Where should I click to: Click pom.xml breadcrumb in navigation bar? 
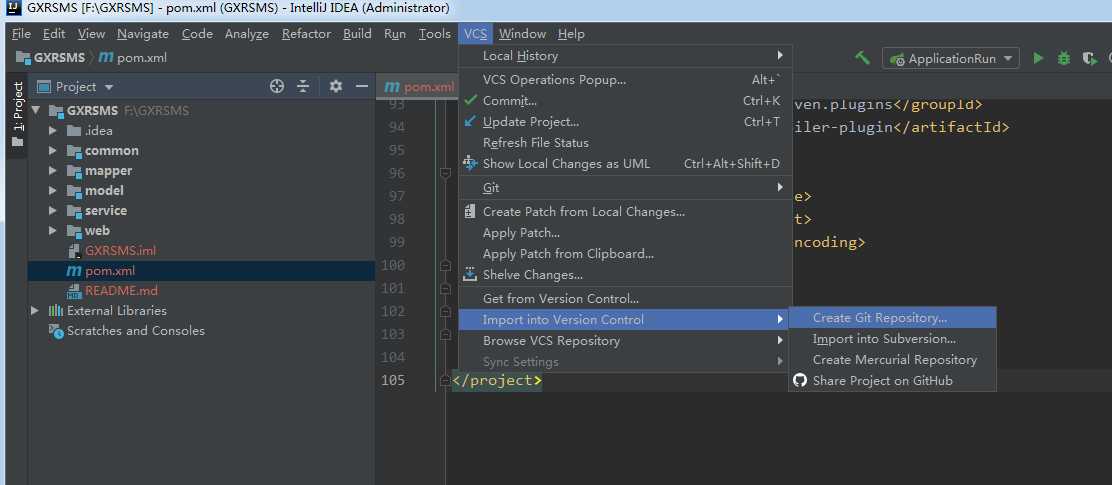[x=133, y=57]
